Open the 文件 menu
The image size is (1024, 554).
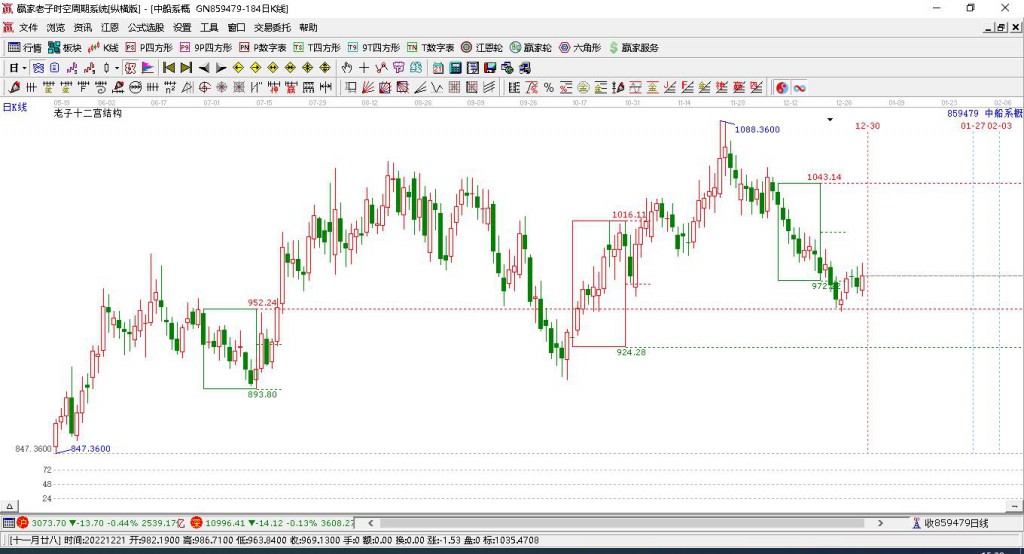[28, 27]
